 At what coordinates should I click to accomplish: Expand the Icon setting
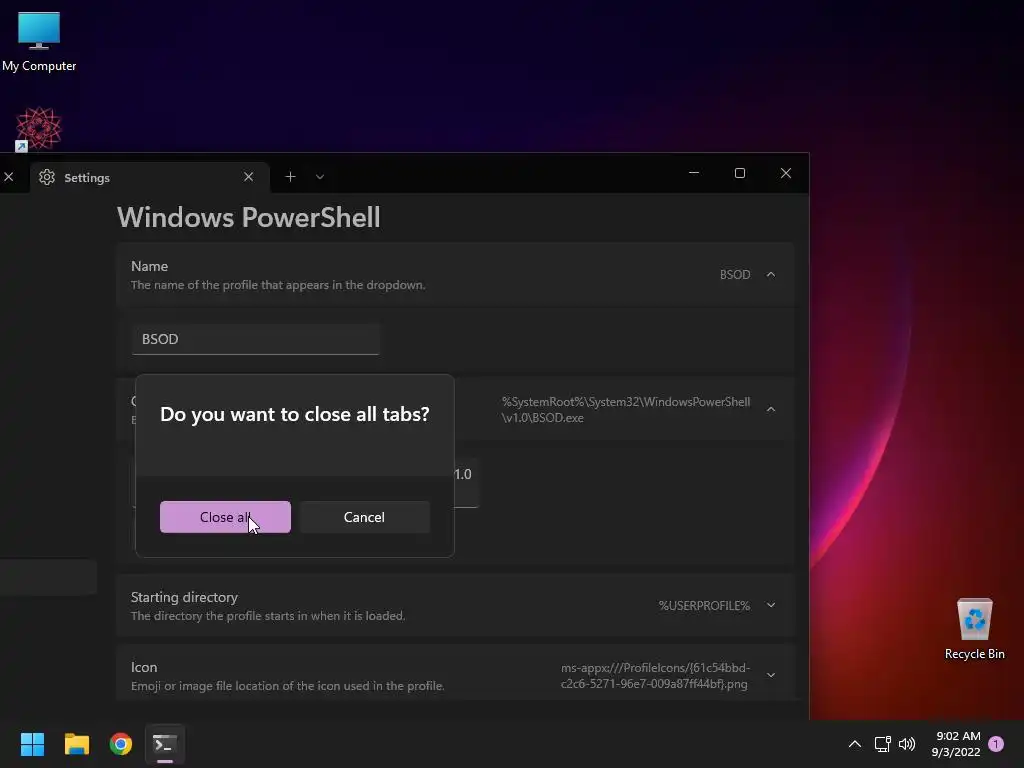click(x=771, y=675)
